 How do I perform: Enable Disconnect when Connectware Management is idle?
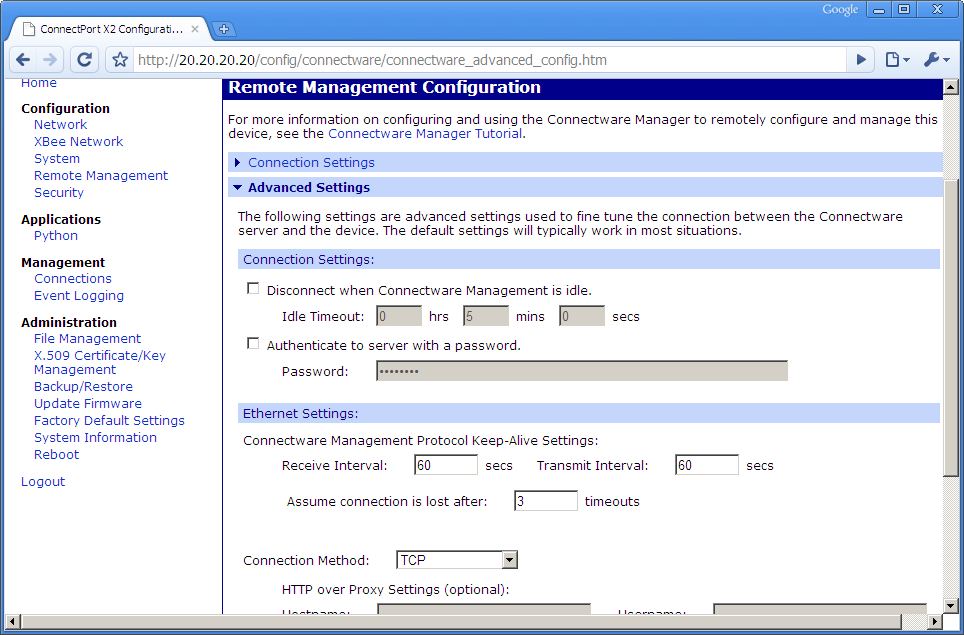(x=253, y=290)
